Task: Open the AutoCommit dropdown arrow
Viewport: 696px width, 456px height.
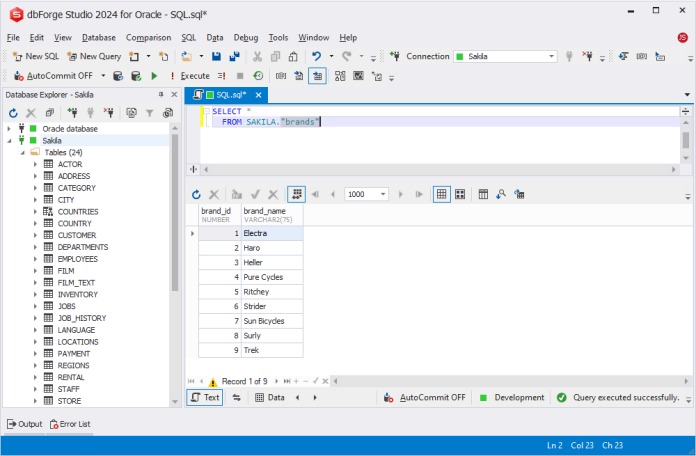Action: pos(103,76)
